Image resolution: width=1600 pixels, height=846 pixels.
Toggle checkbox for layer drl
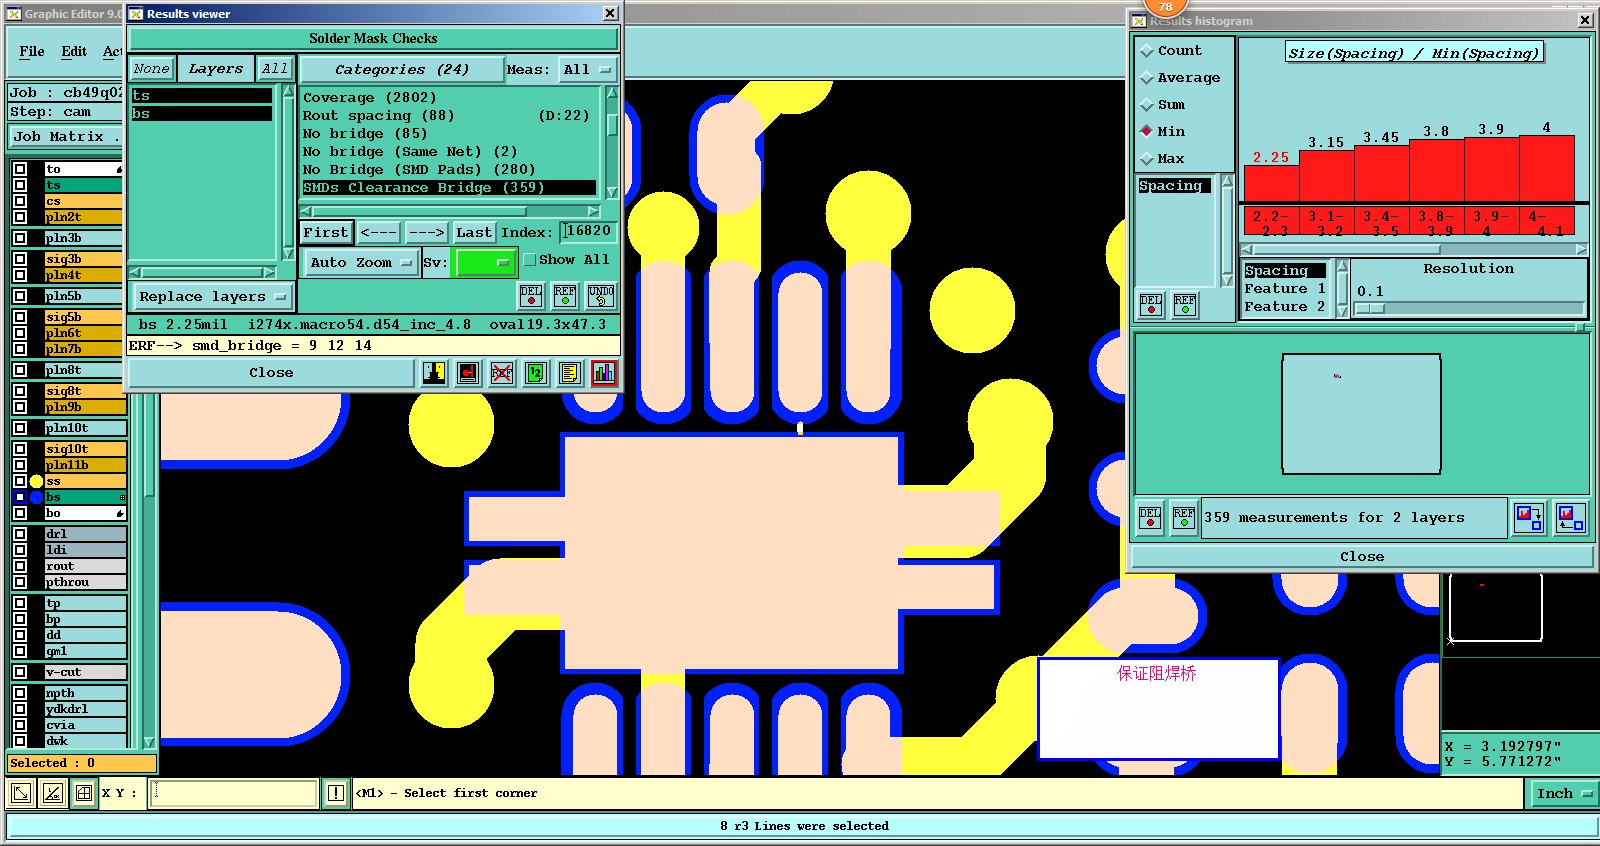click(x=20, y=534)
